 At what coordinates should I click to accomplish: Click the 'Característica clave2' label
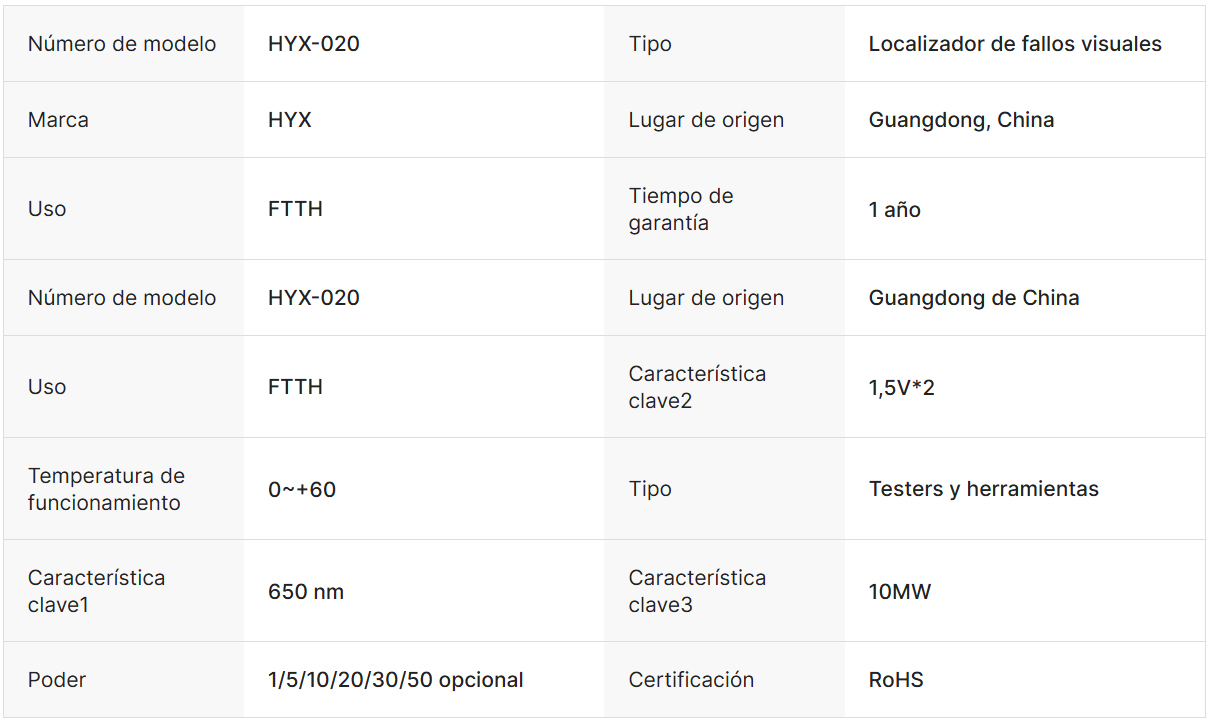(697, 387)
